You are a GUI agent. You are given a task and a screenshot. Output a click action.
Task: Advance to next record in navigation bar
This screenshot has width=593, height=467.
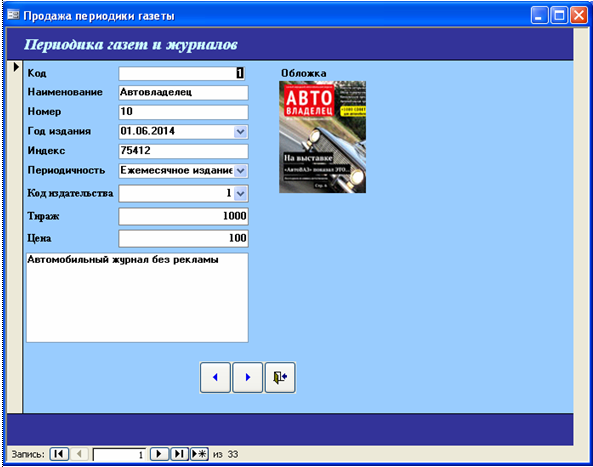tap(159, 454)
